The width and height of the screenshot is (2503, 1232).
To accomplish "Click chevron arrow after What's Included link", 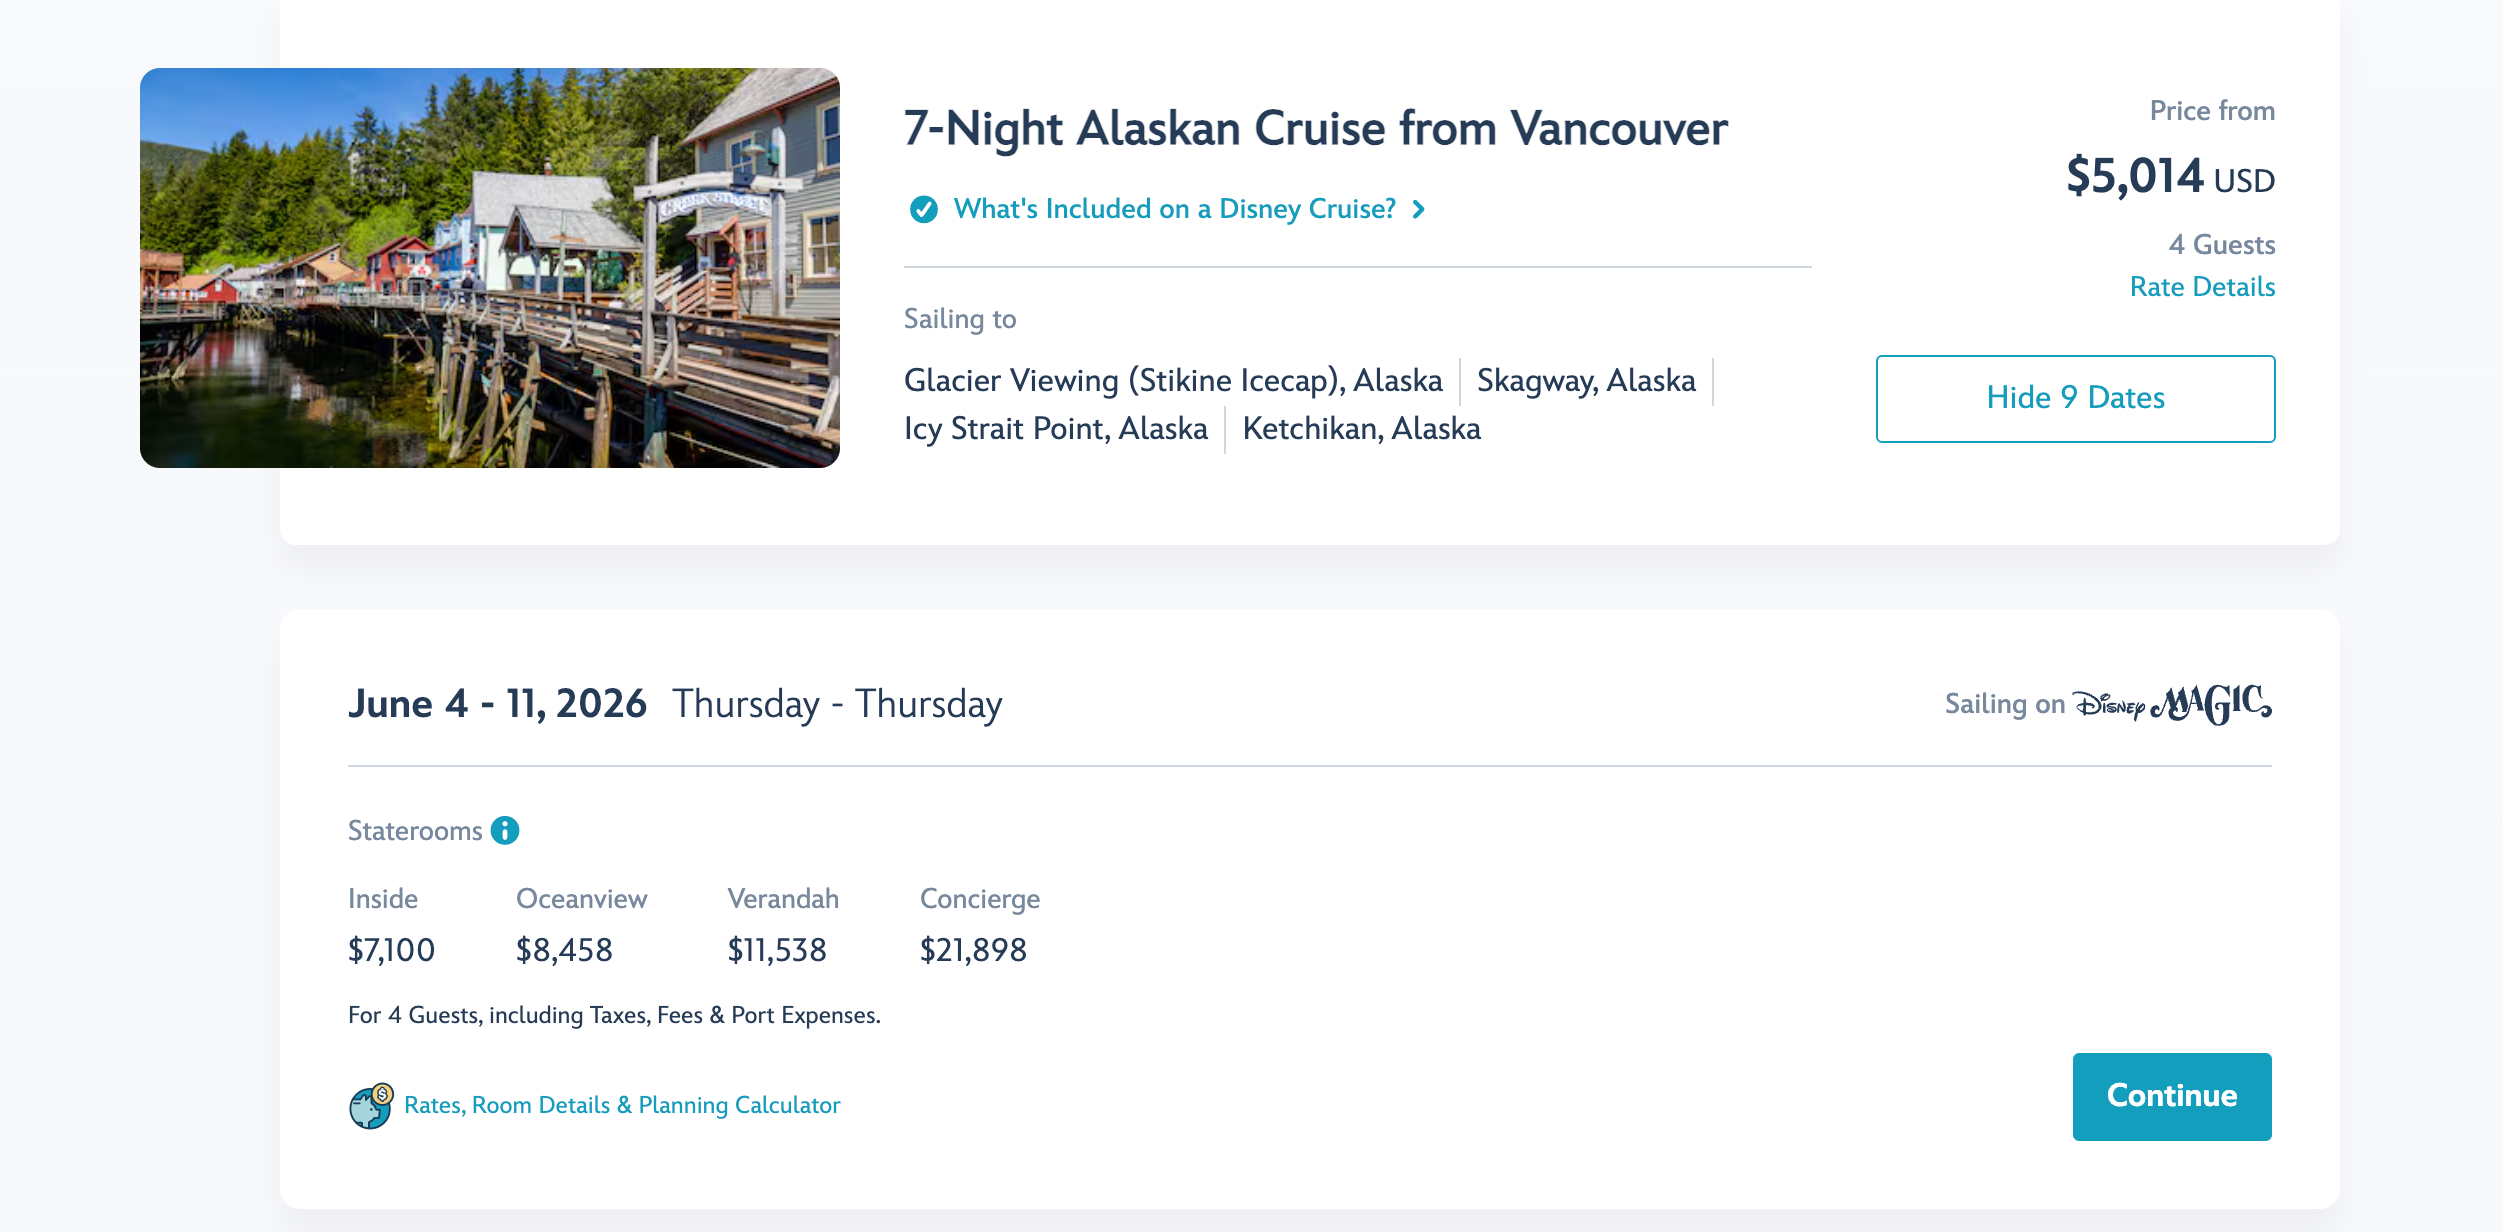I will coord(1418,209).
